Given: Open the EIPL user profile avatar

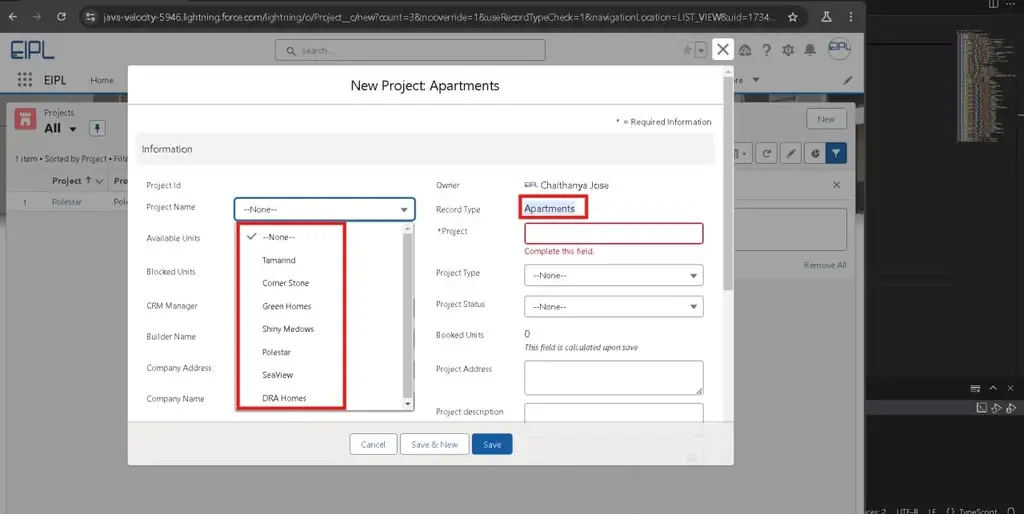Looking at the screenshot, I should point(839,48).
